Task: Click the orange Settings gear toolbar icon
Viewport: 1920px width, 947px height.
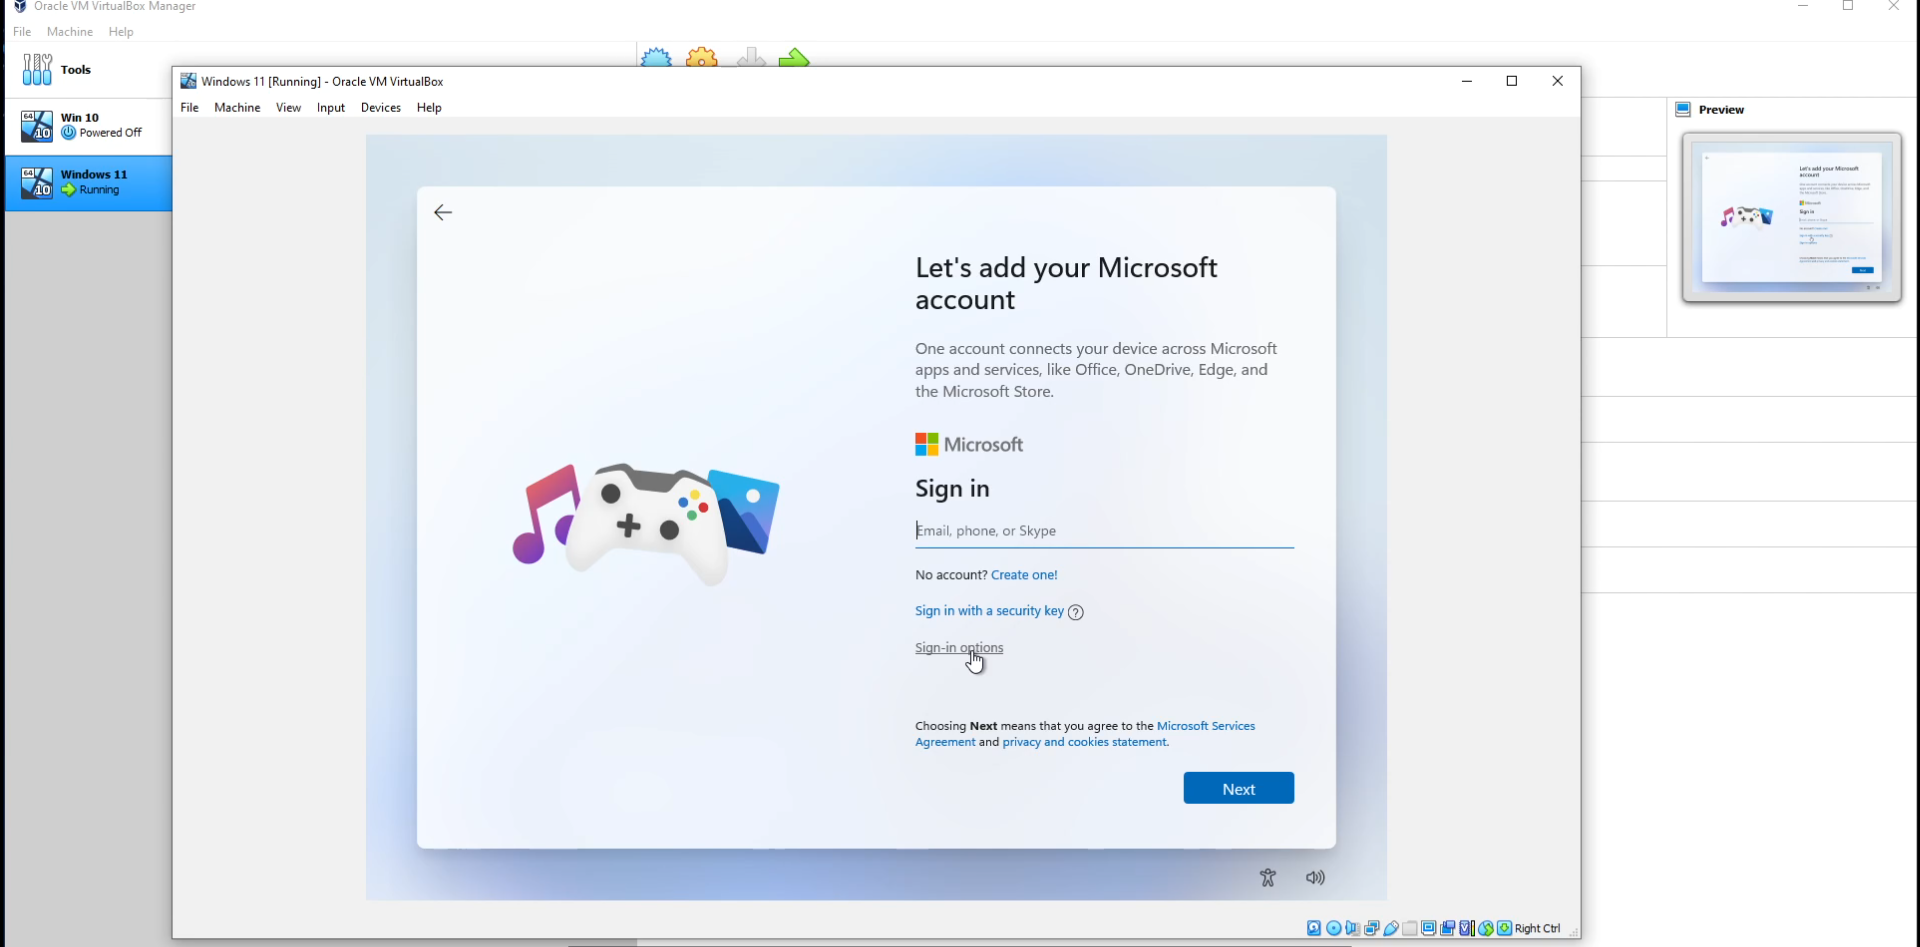Action: click(x=702, y=57)
